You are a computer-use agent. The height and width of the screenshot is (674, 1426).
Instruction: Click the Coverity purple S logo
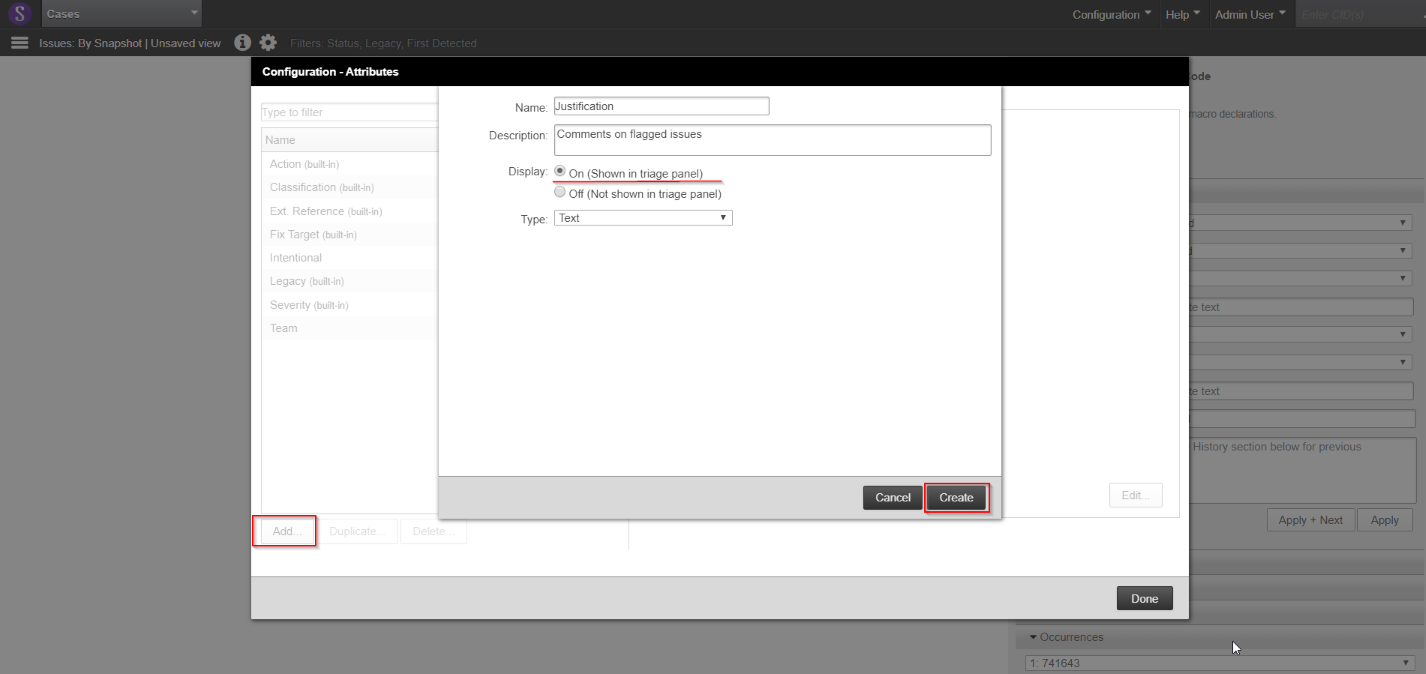20,14
